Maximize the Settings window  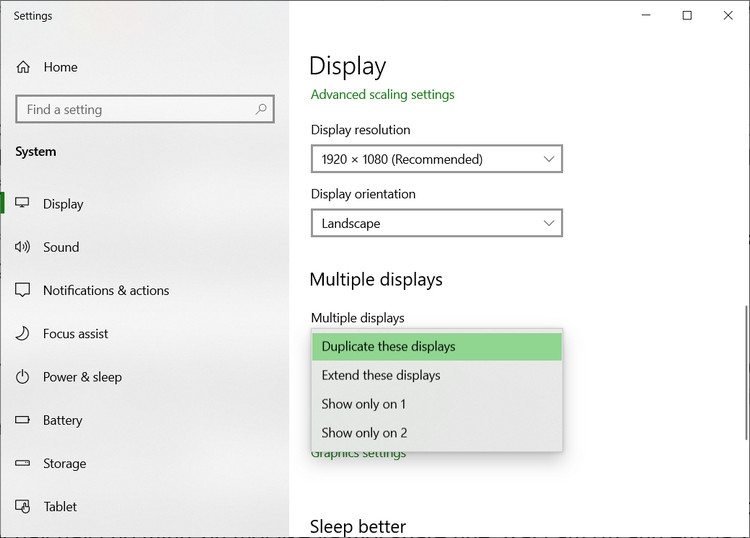click(687, 15)
